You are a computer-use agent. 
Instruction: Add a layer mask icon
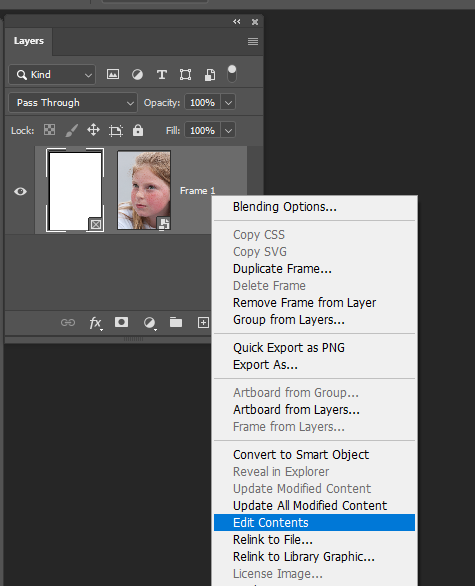121,322
